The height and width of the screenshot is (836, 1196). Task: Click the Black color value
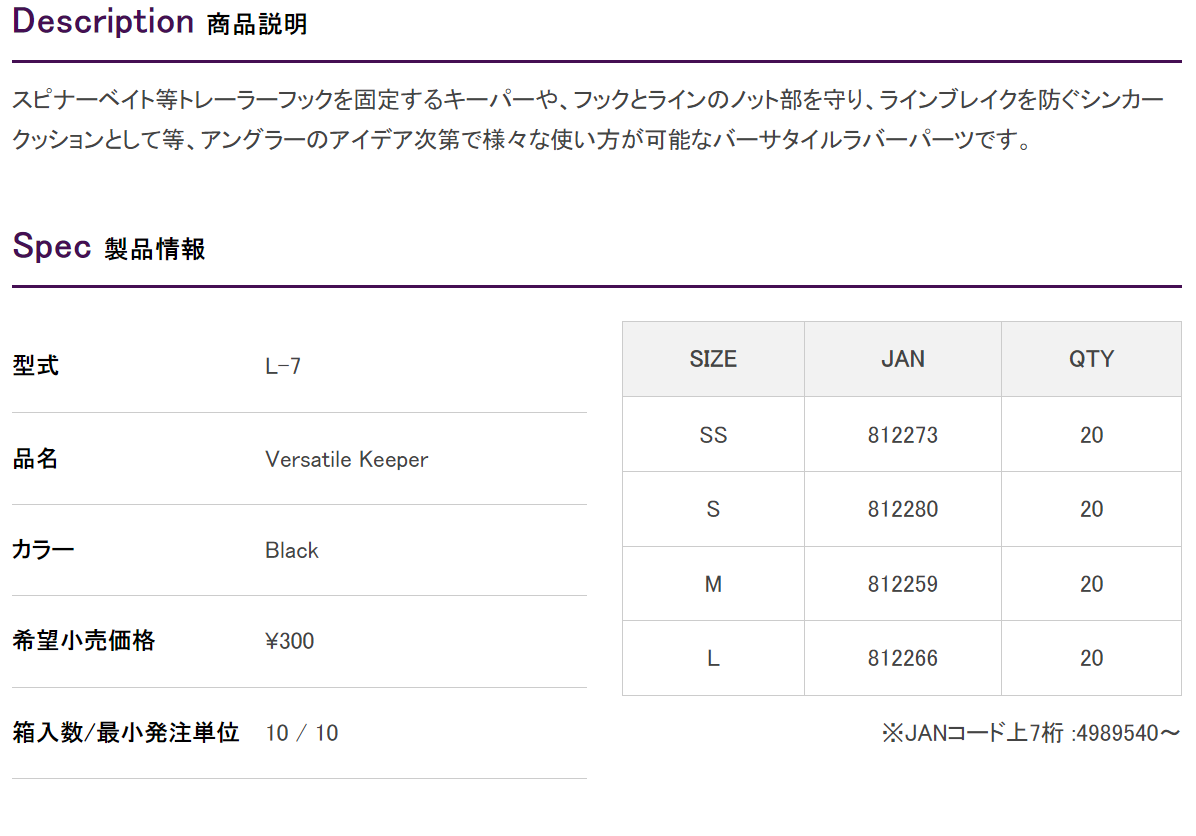(291, 550)
